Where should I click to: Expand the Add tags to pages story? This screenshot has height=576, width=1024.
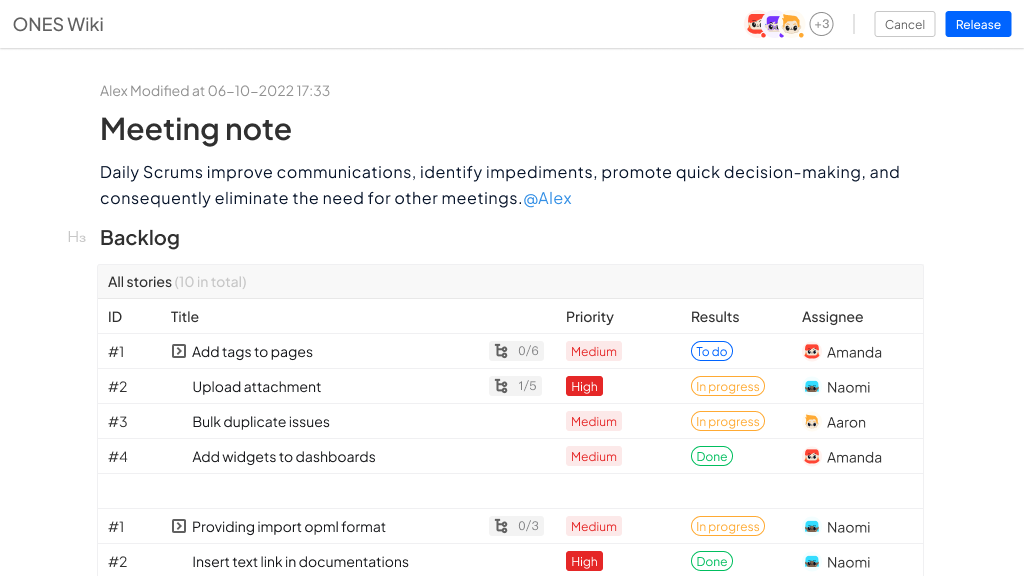pos(178,351)
